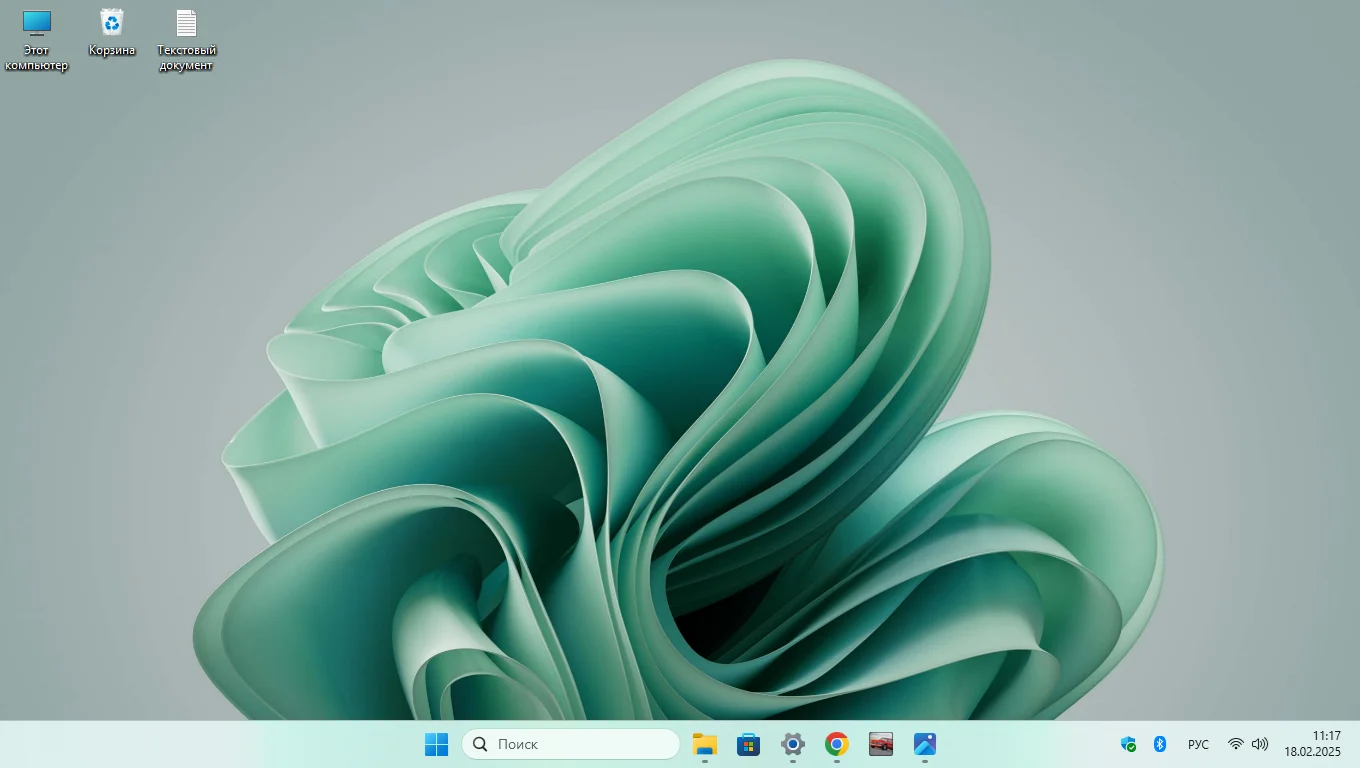
Task: Open Wi-Fi network quick settings
Action: 1236,744
